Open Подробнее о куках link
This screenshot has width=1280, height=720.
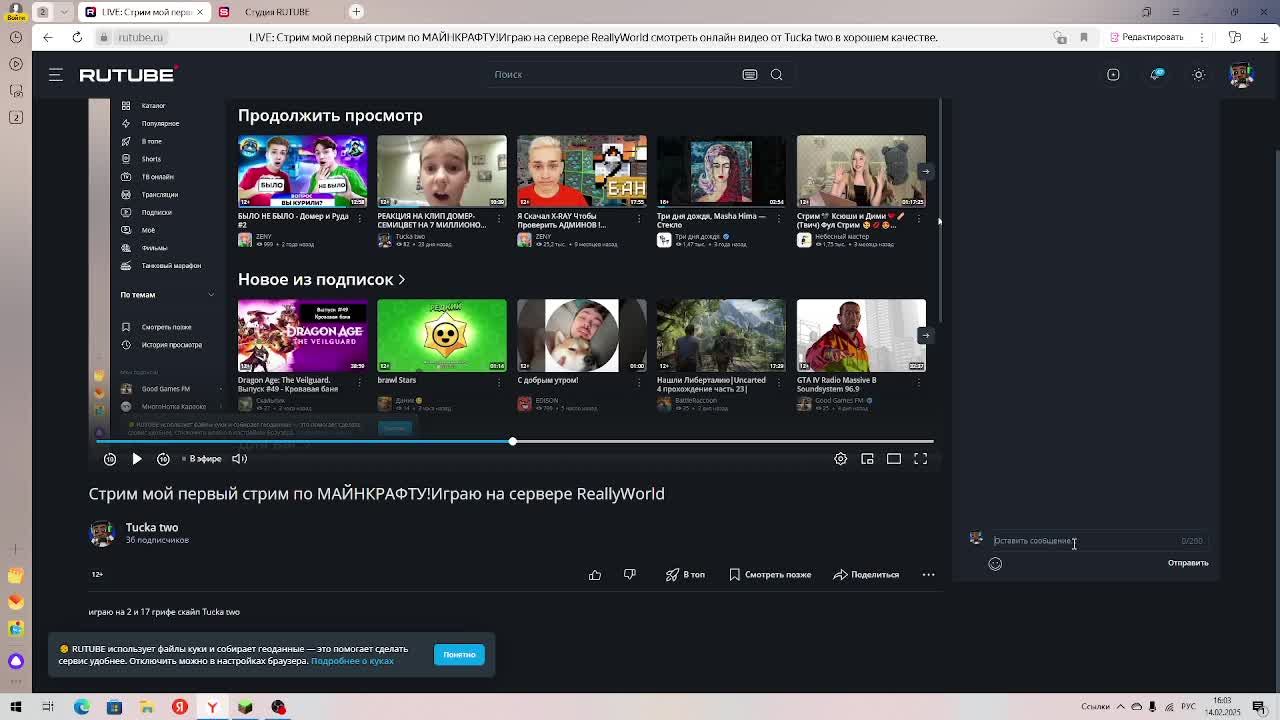[352, 661]
